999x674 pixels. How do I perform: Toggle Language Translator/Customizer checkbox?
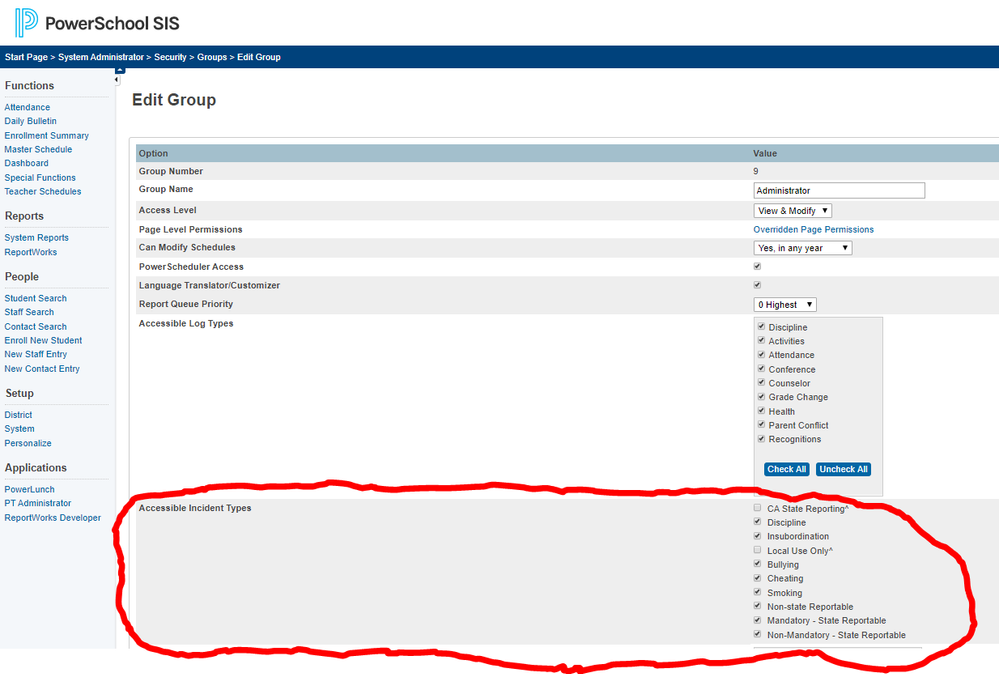(x=757, y=285)
